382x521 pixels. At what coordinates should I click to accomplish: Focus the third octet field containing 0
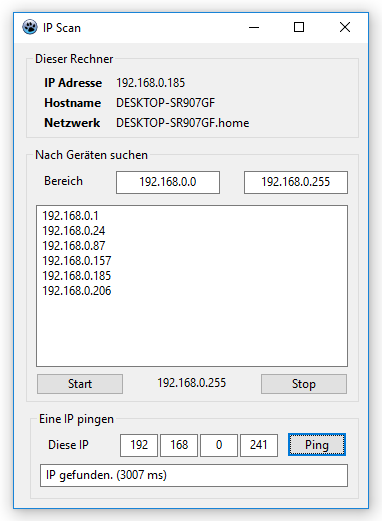pos(219,445)
